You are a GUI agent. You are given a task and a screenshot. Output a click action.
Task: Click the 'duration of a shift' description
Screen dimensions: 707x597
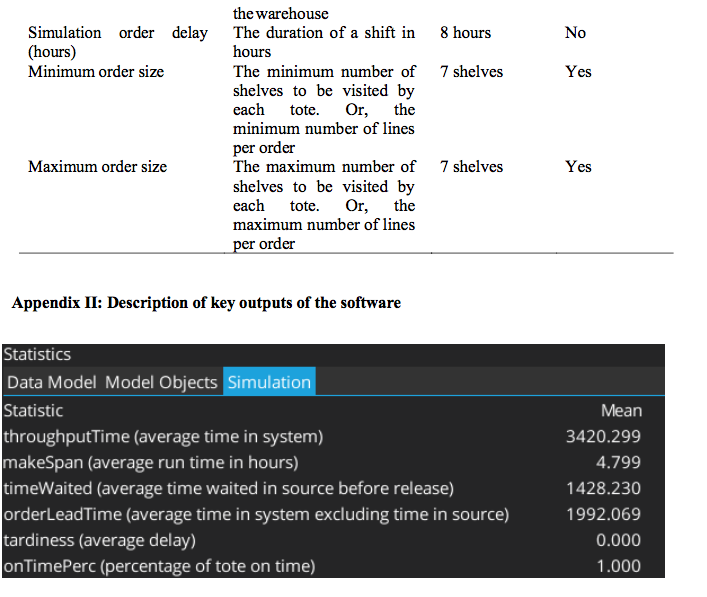point(324,42)
